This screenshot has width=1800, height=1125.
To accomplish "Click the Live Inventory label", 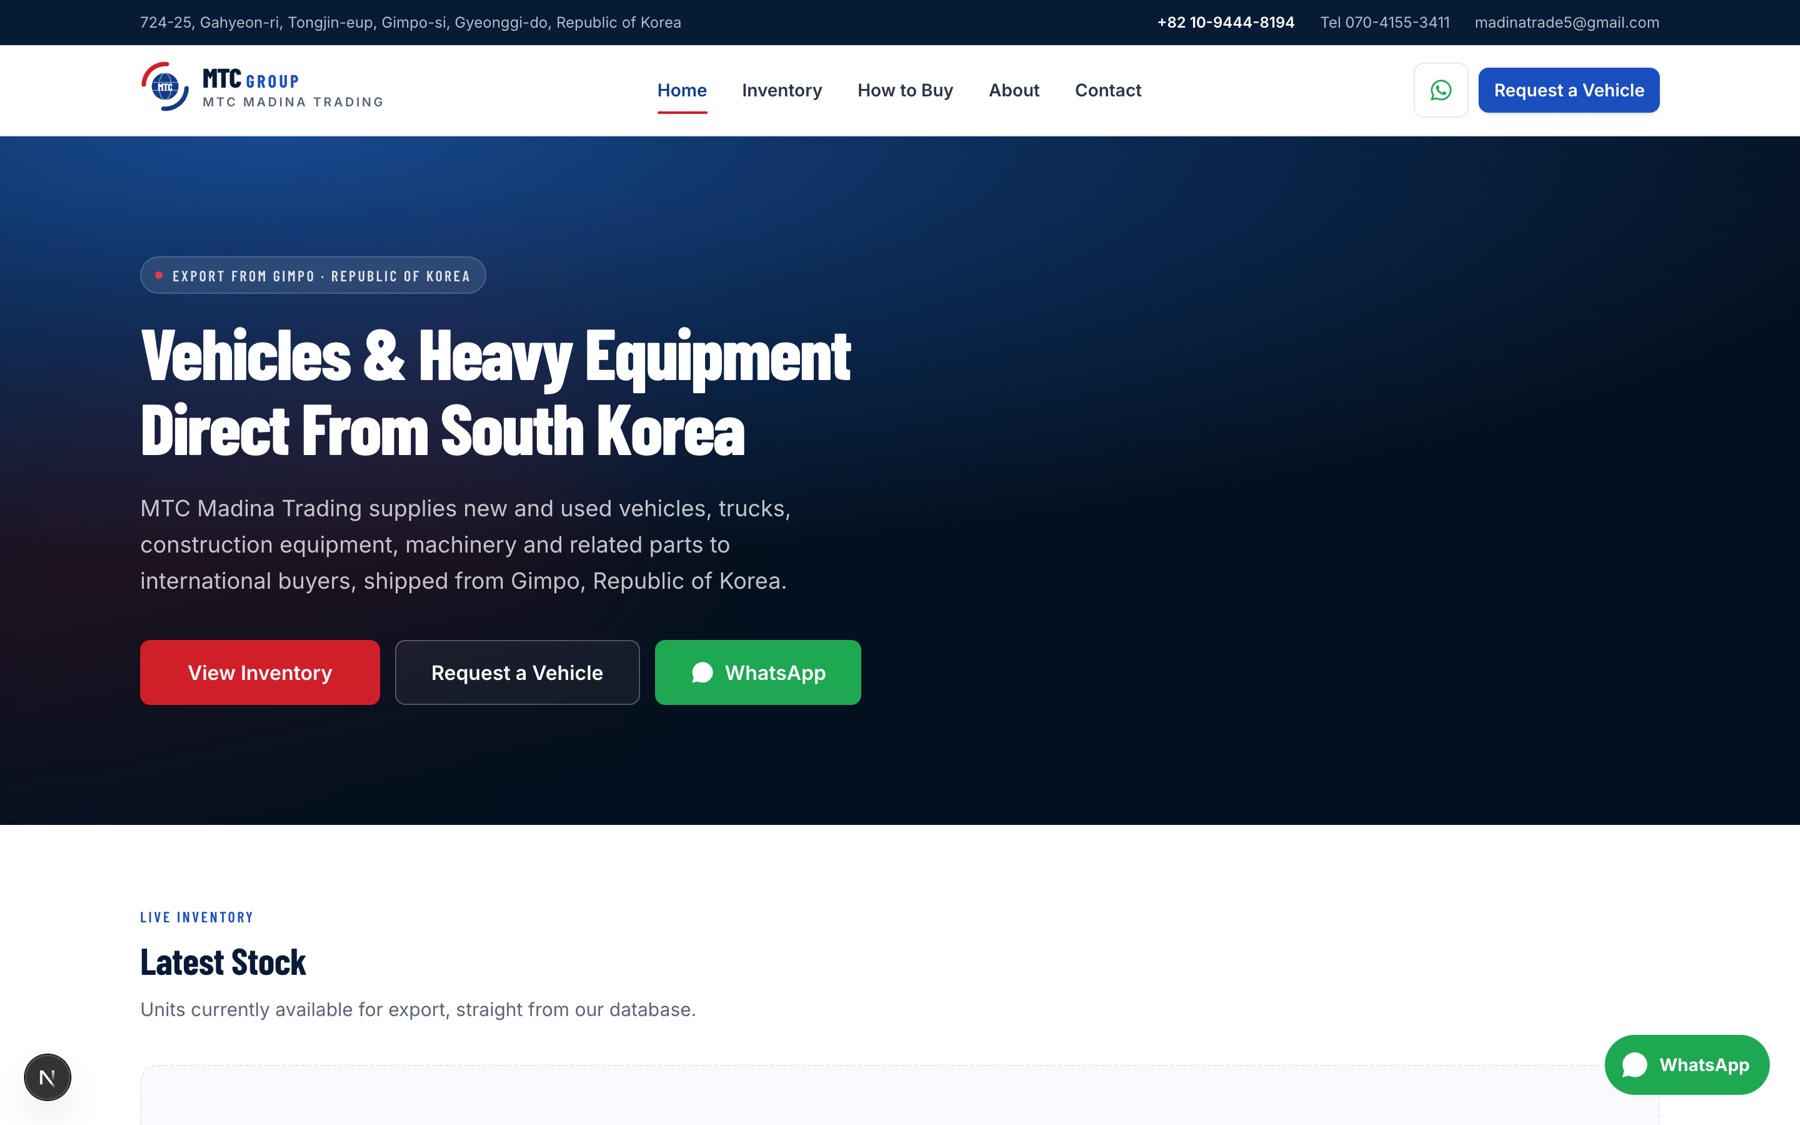I will (x=197, y=917).
